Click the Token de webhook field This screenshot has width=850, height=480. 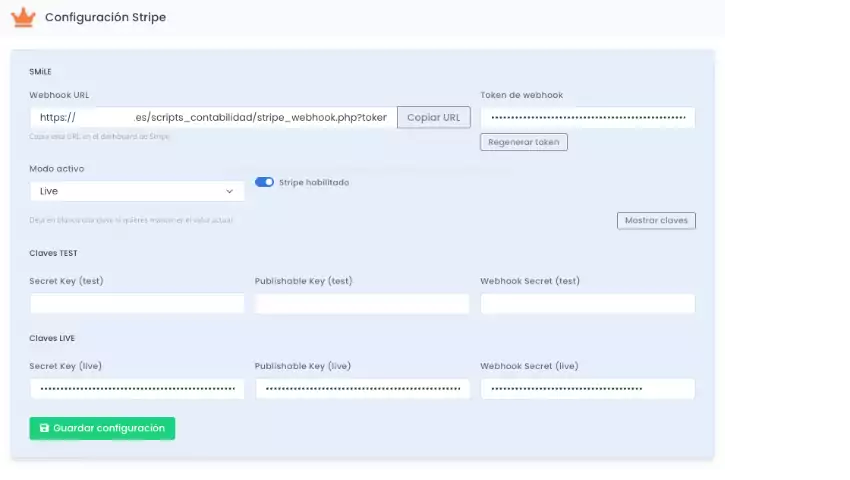[588, 118]
